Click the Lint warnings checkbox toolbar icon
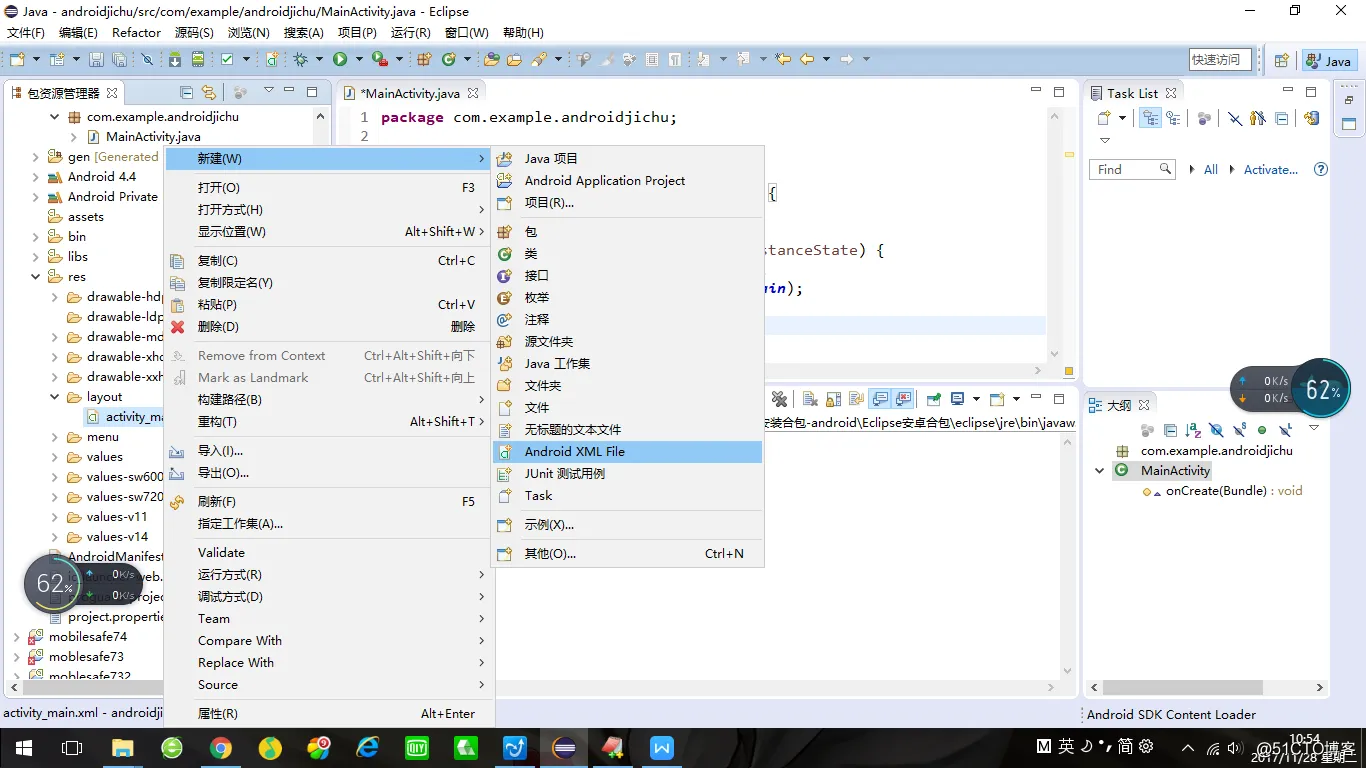The height and width of the screenshot is (768, 1366). [227, 60]
